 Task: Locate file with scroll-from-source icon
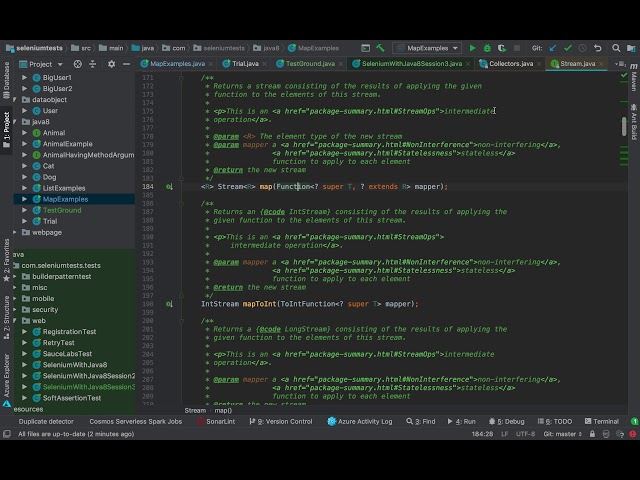point(78,64)
